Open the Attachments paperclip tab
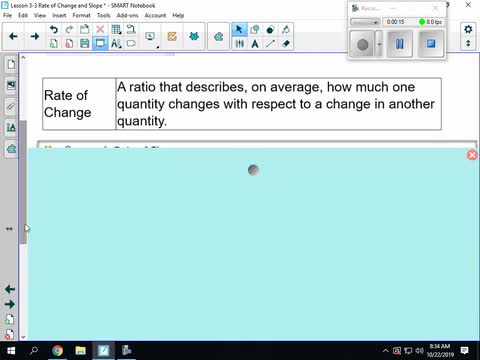480x360 pixels. [x=11, y=107]
